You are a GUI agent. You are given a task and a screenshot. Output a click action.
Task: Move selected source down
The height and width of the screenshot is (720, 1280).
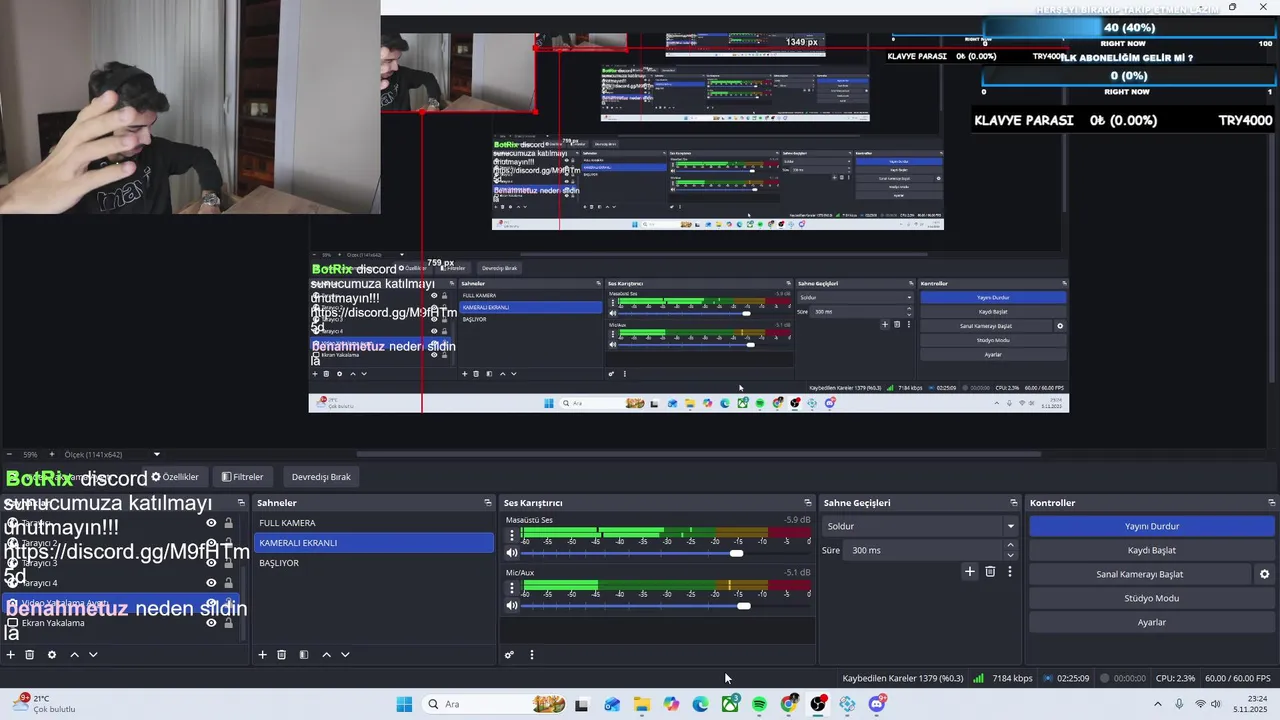[x=93, y=655]
